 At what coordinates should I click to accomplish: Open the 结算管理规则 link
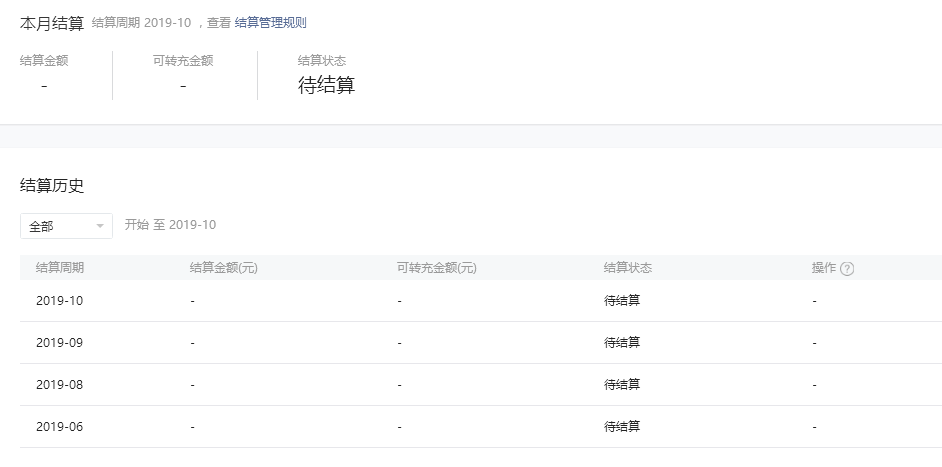pyautogui.click(x=271, y=22)
